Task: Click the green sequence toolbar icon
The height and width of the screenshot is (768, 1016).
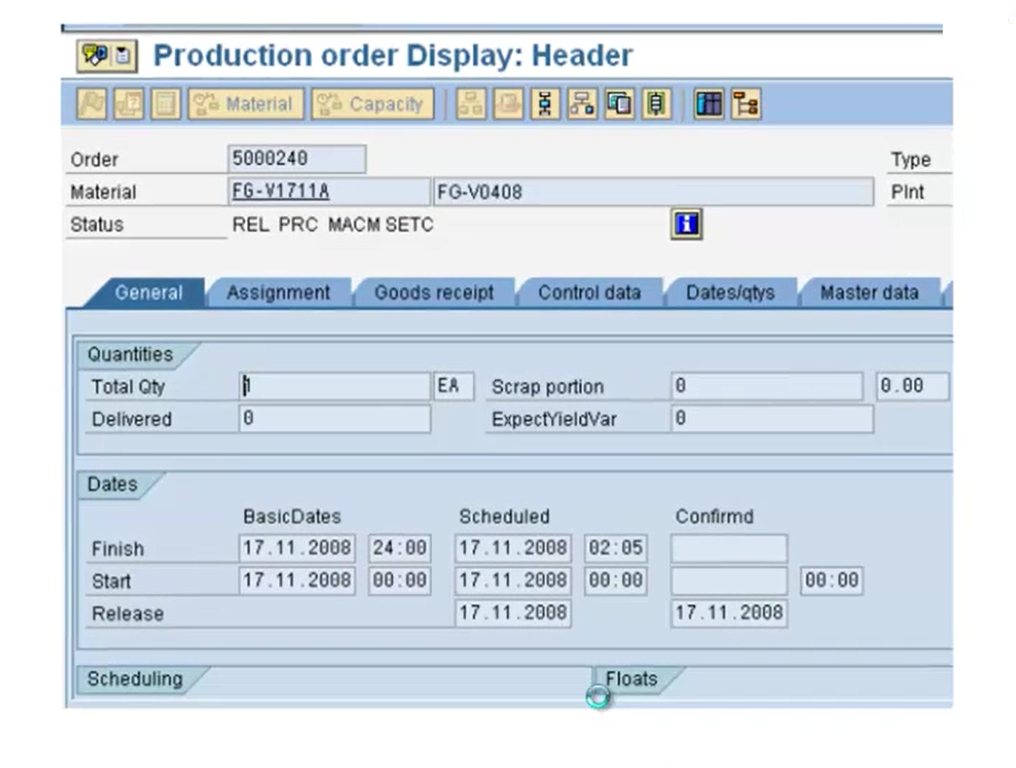Action: (x=656, y=104)
